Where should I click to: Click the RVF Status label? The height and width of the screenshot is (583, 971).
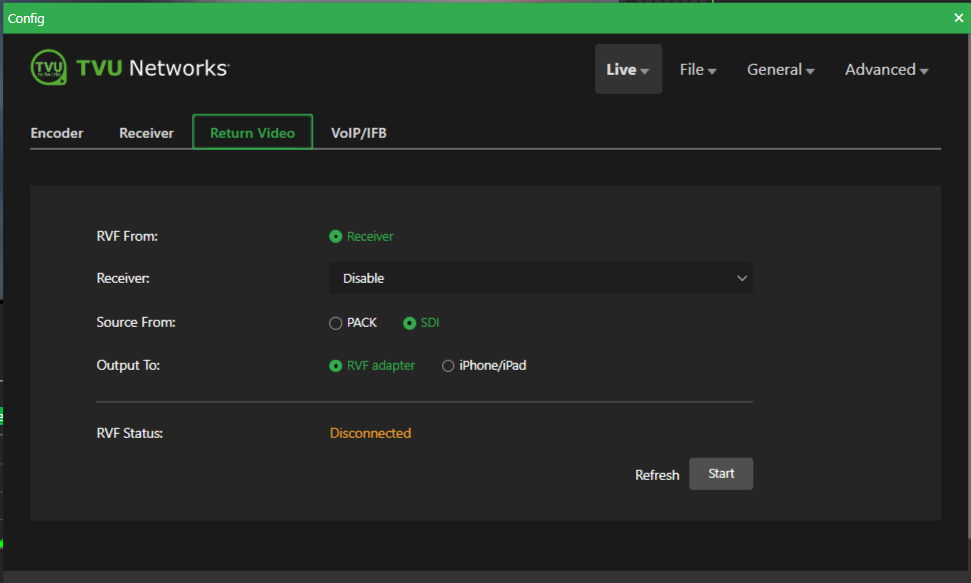pyautogui.click(x=129, y=433)
